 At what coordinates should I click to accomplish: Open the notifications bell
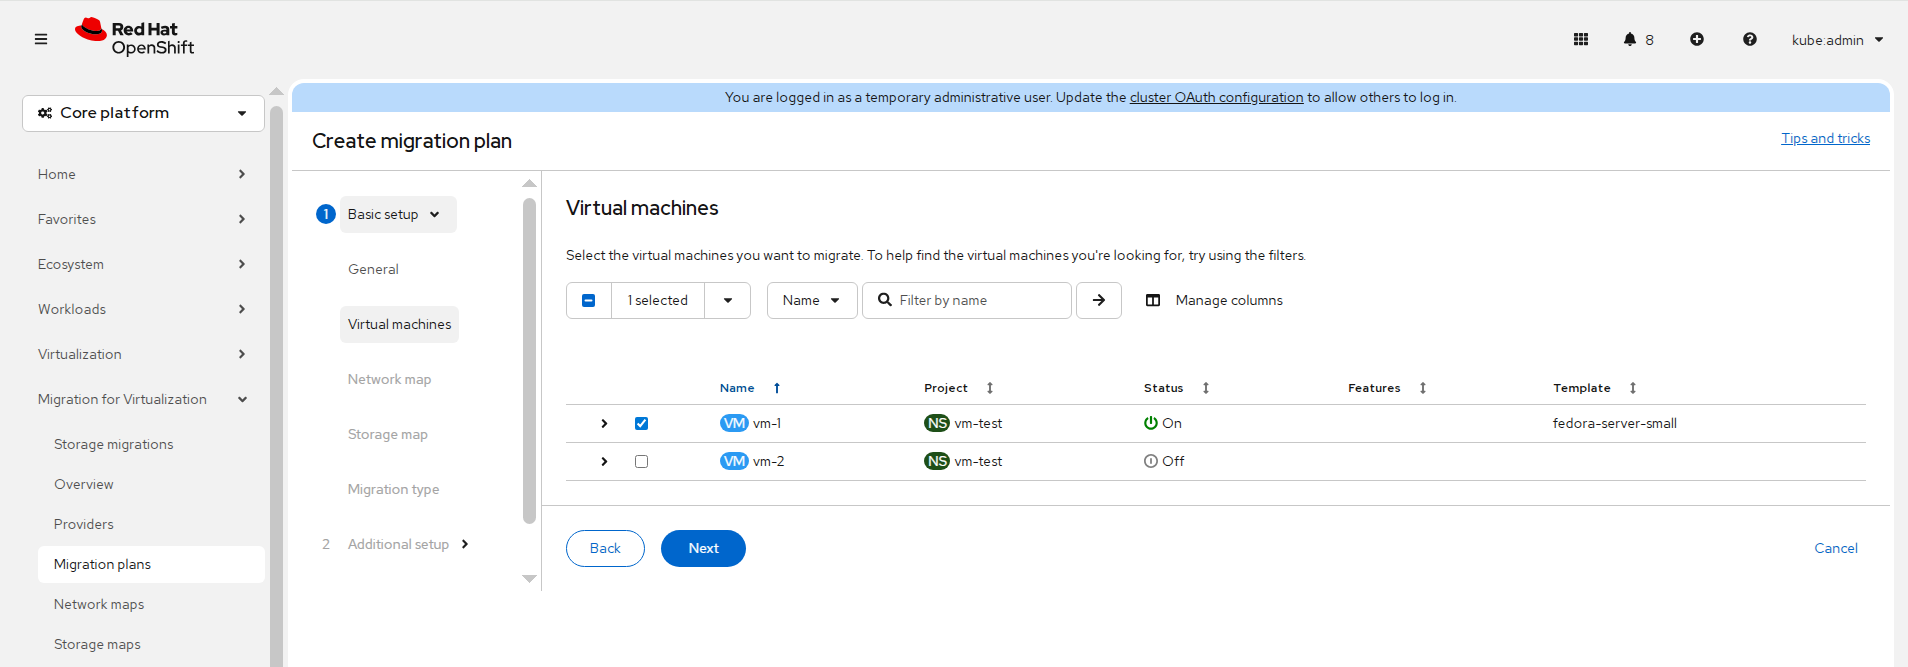[x=1630, y=39]
